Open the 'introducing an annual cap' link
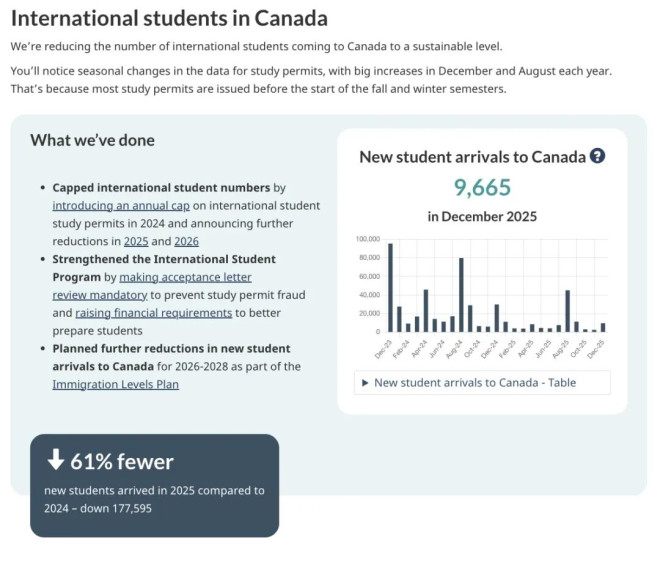660x562 pixels. (118, 205)
